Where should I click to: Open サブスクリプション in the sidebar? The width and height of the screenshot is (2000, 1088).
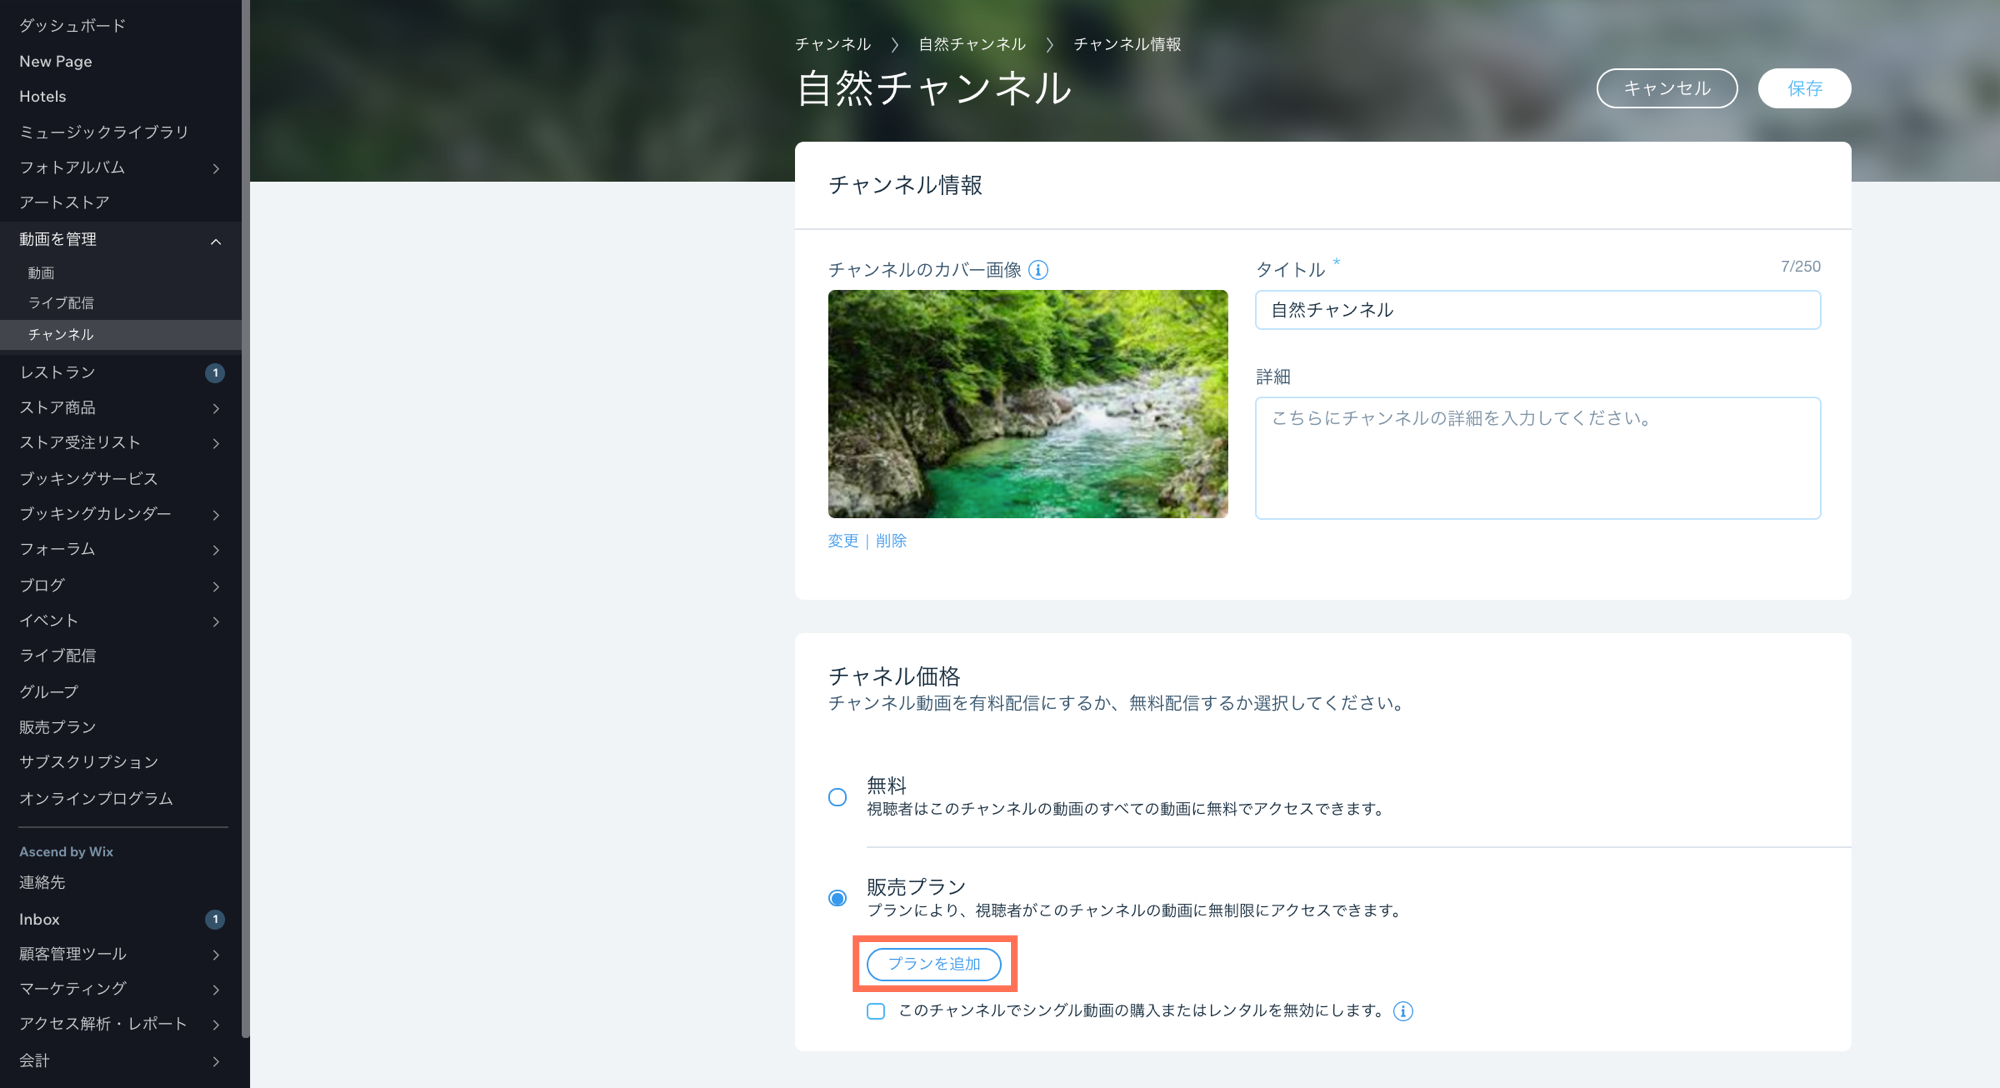coord(88,762)
